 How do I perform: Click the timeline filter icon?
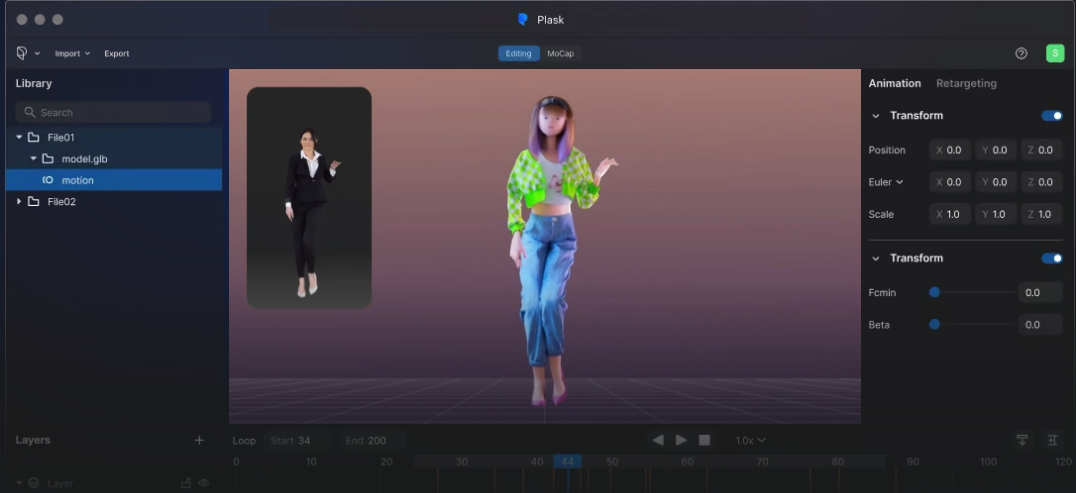click(x=1022, y=440)
